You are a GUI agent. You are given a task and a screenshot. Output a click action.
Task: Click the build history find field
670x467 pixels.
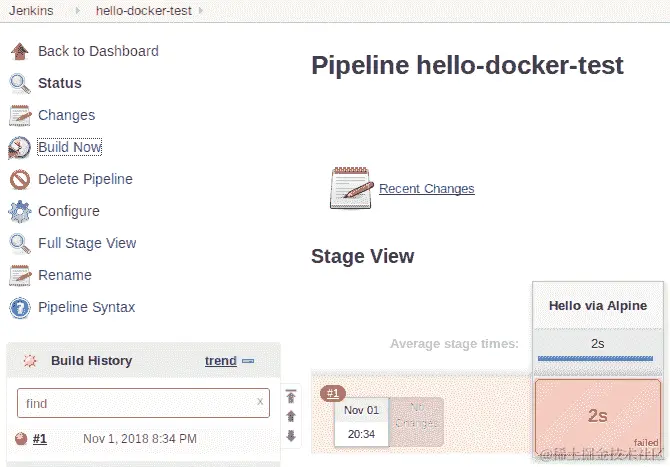click(x=135, y=403)
